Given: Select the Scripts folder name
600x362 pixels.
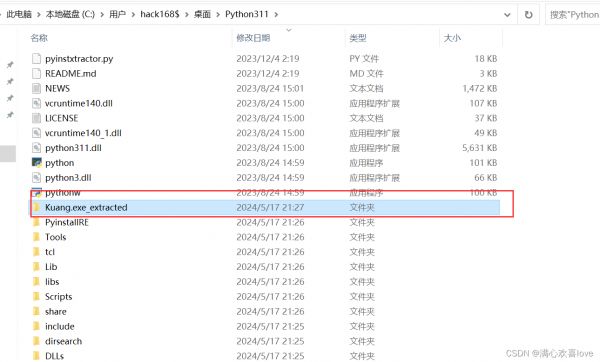Looking at the screenshot, I should click(x=59, y=297).
